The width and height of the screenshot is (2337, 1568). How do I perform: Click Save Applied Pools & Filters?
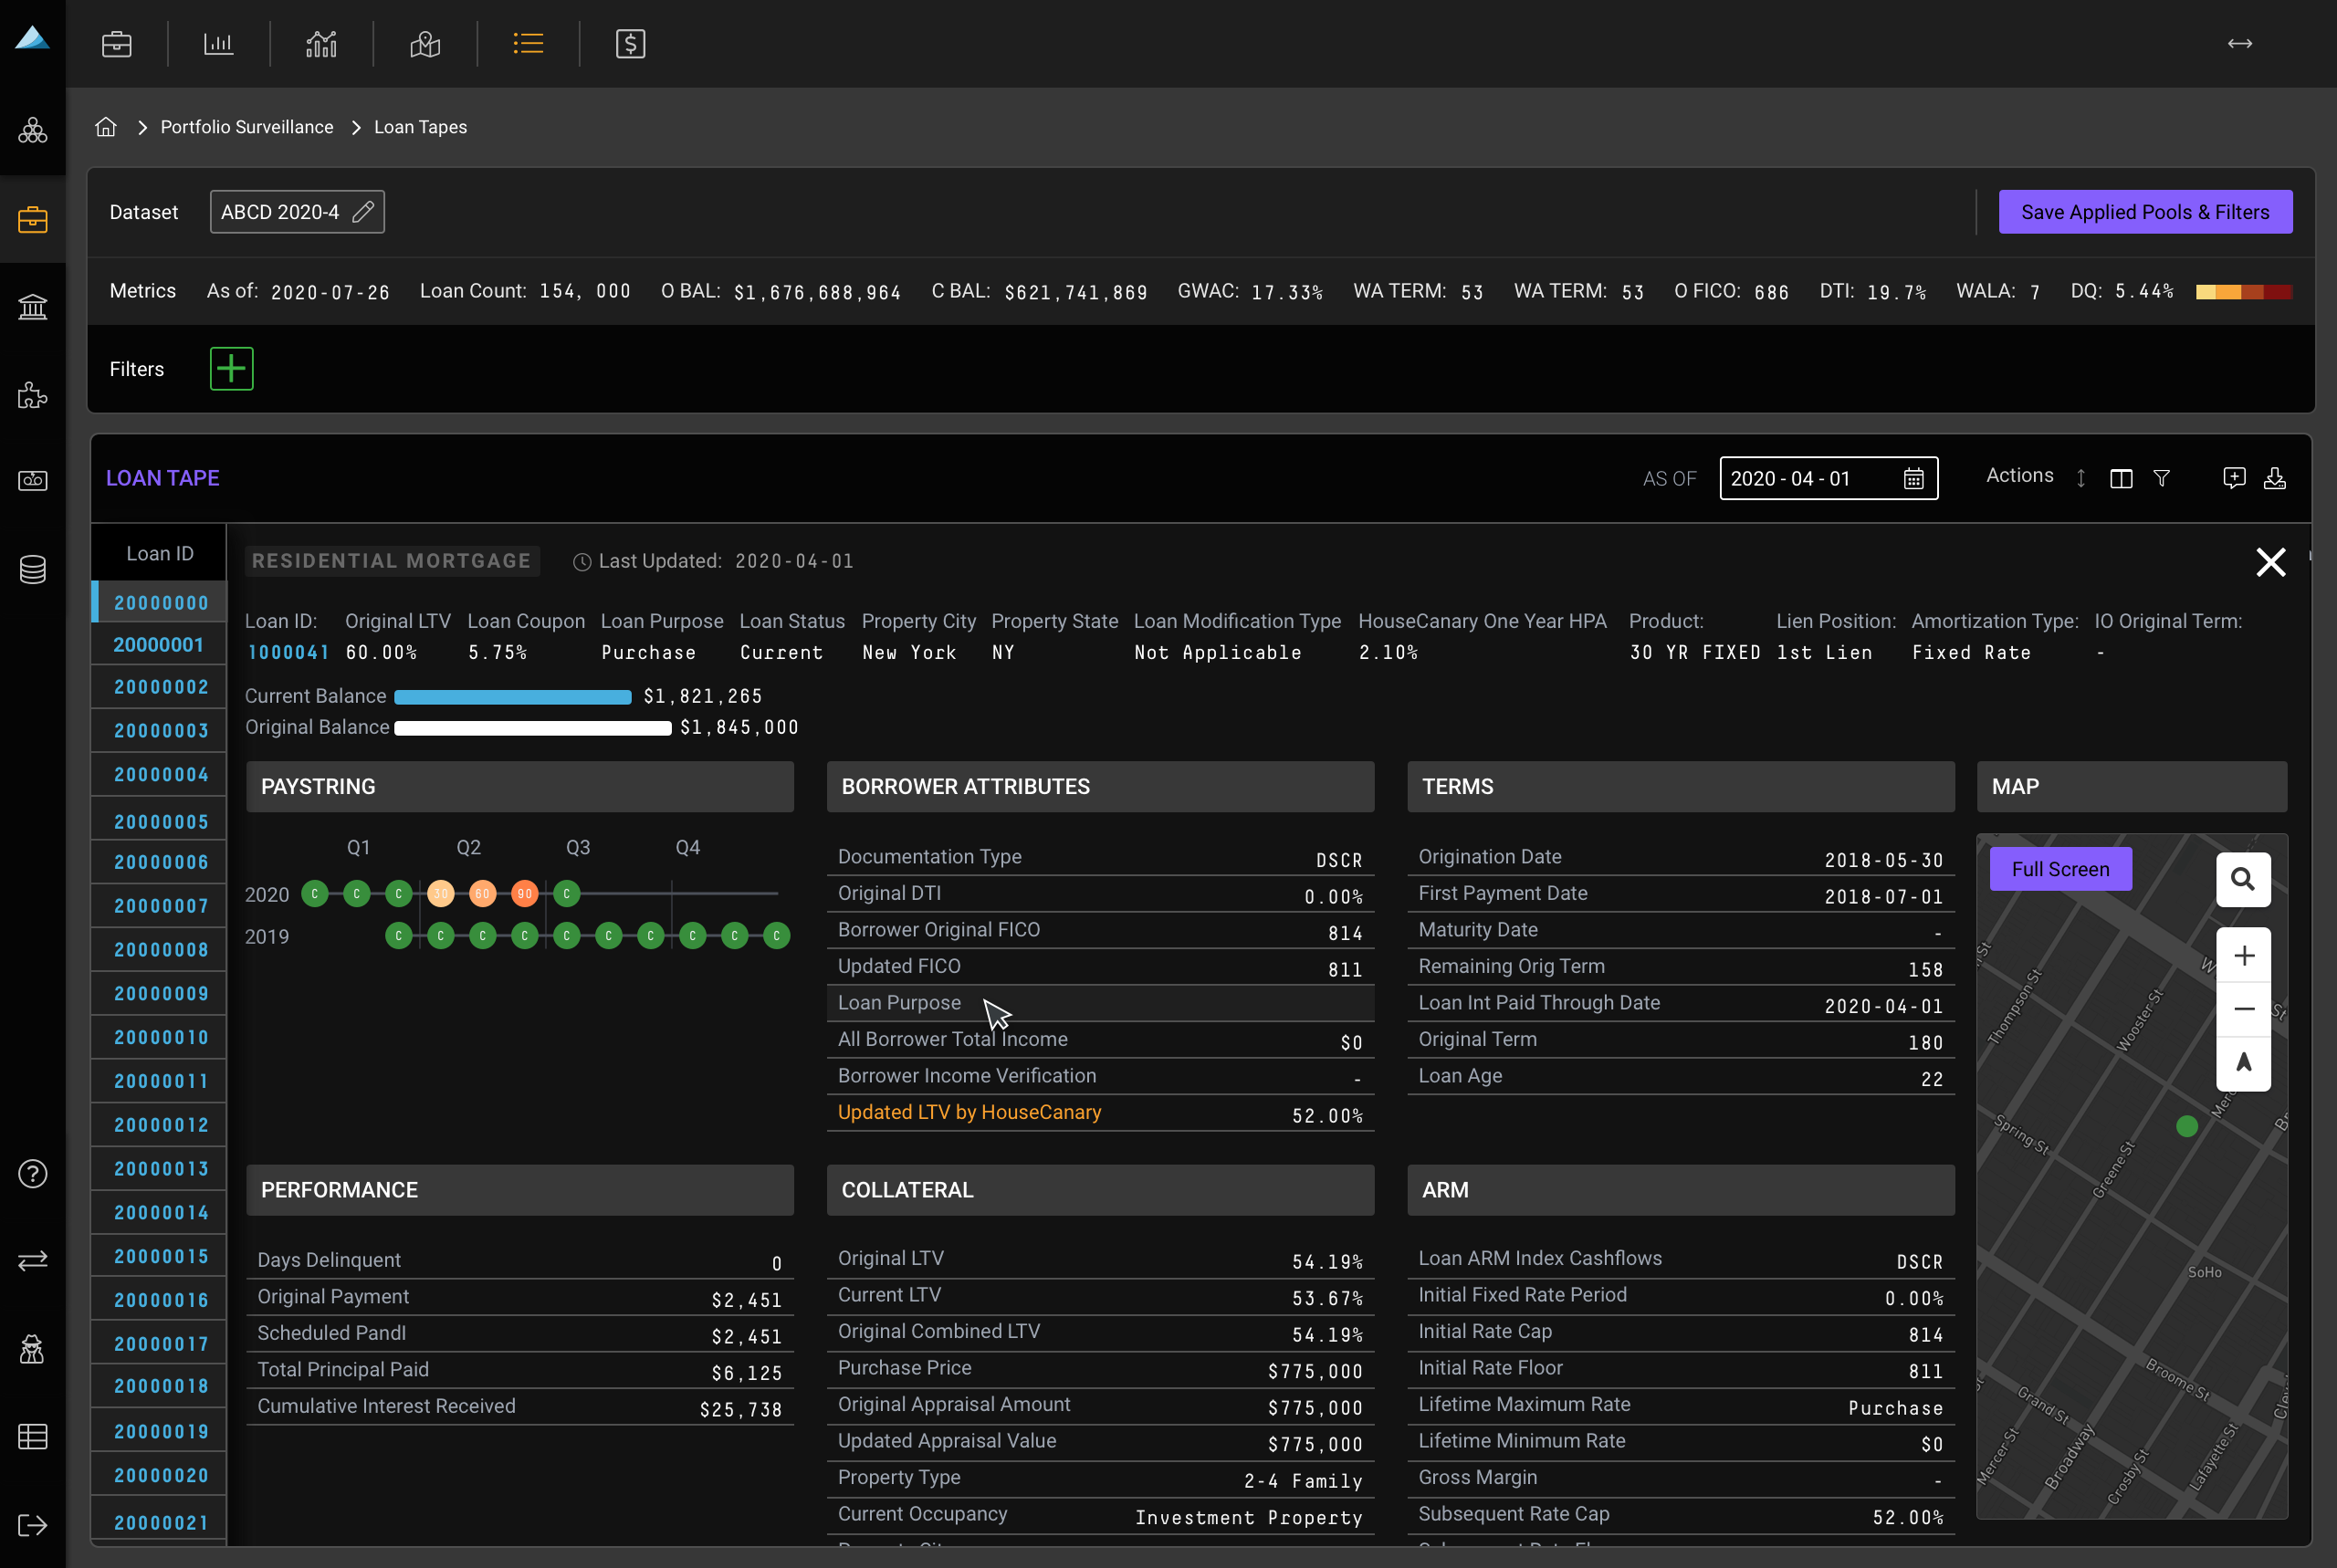[2145, 212]
